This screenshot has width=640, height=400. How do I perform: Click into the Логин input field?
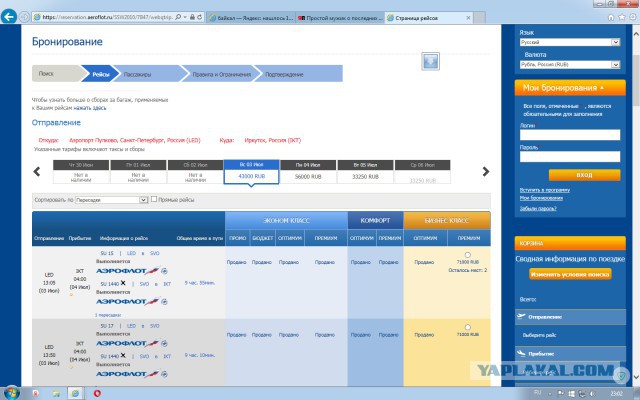pyautogui.click(x=570, y=135)
